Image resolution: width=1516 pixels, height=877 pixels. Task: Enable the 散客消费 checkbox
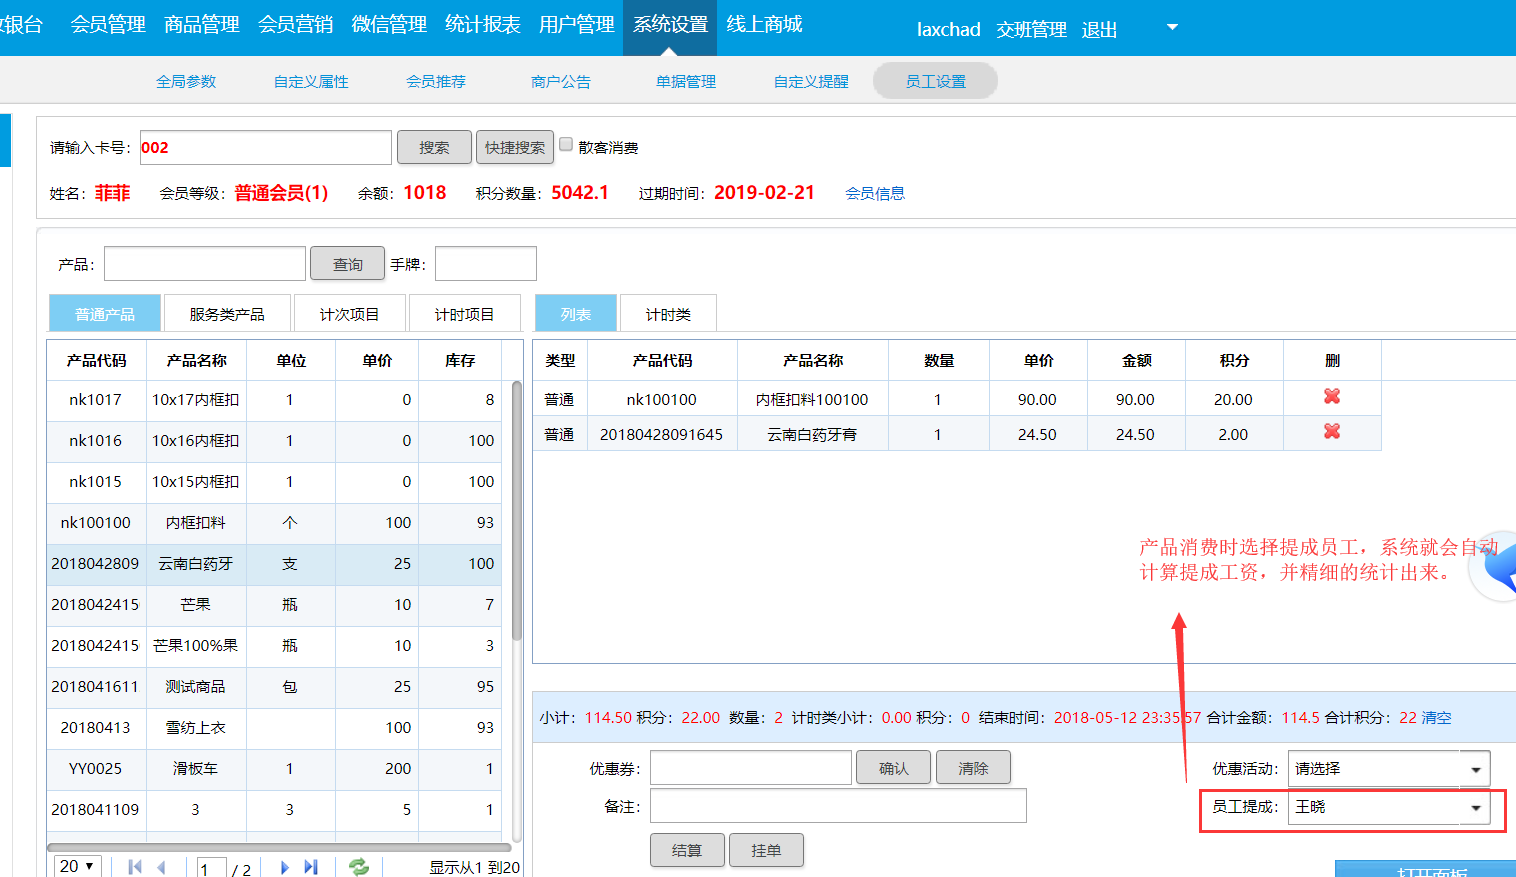pos(566,145)
